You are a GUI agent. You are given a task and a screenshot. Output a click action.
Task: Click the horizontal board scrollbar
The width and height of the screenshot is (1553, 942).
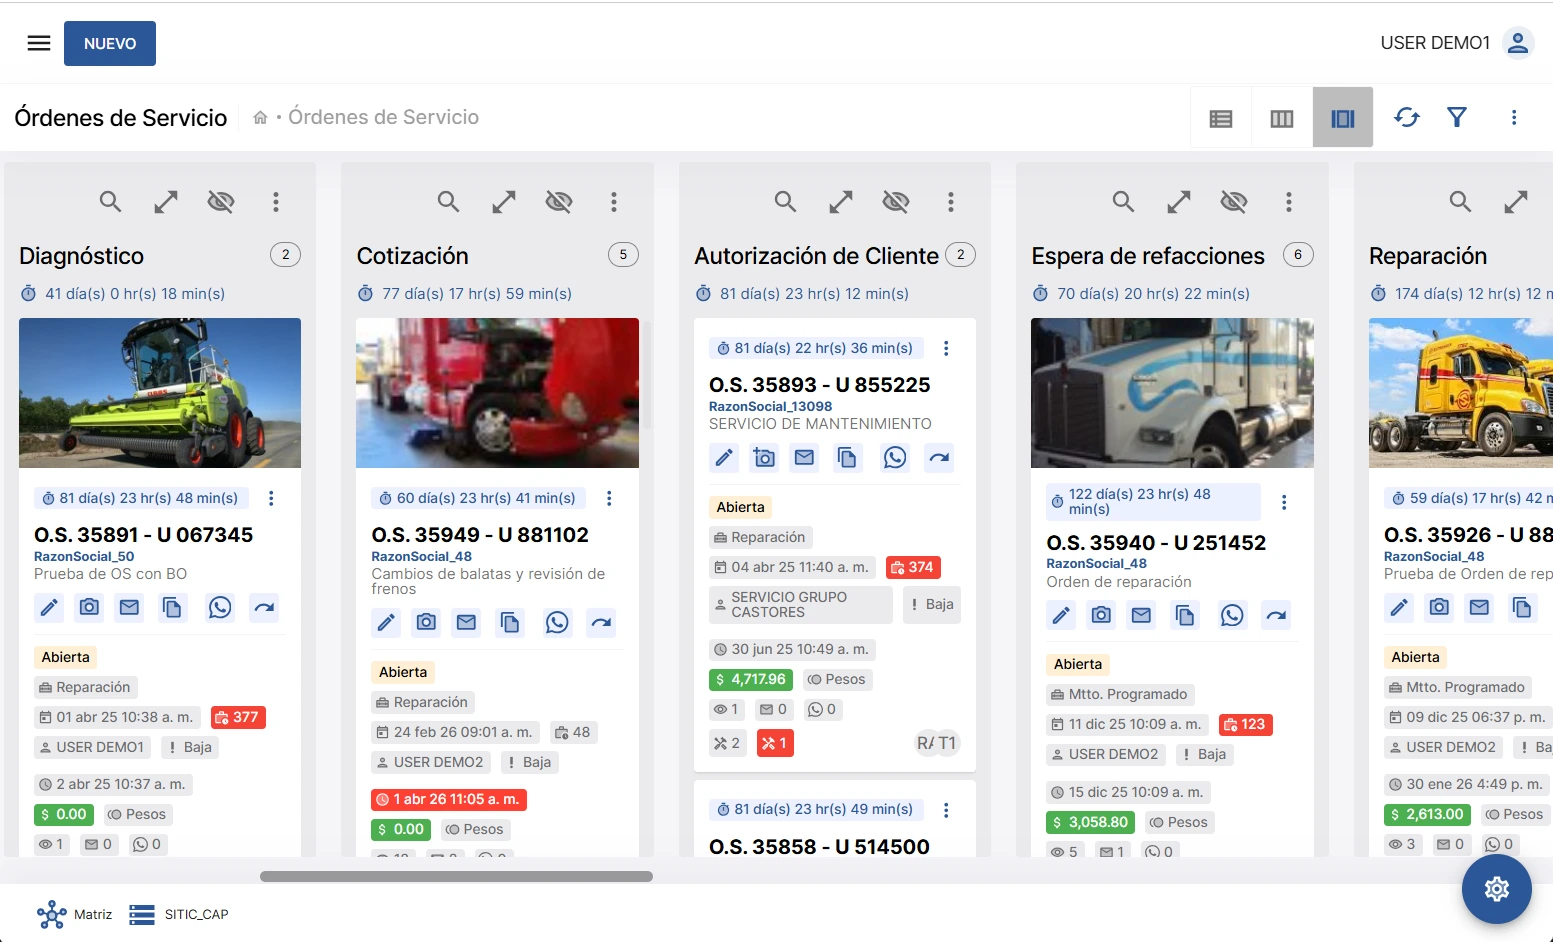point(456,876)
